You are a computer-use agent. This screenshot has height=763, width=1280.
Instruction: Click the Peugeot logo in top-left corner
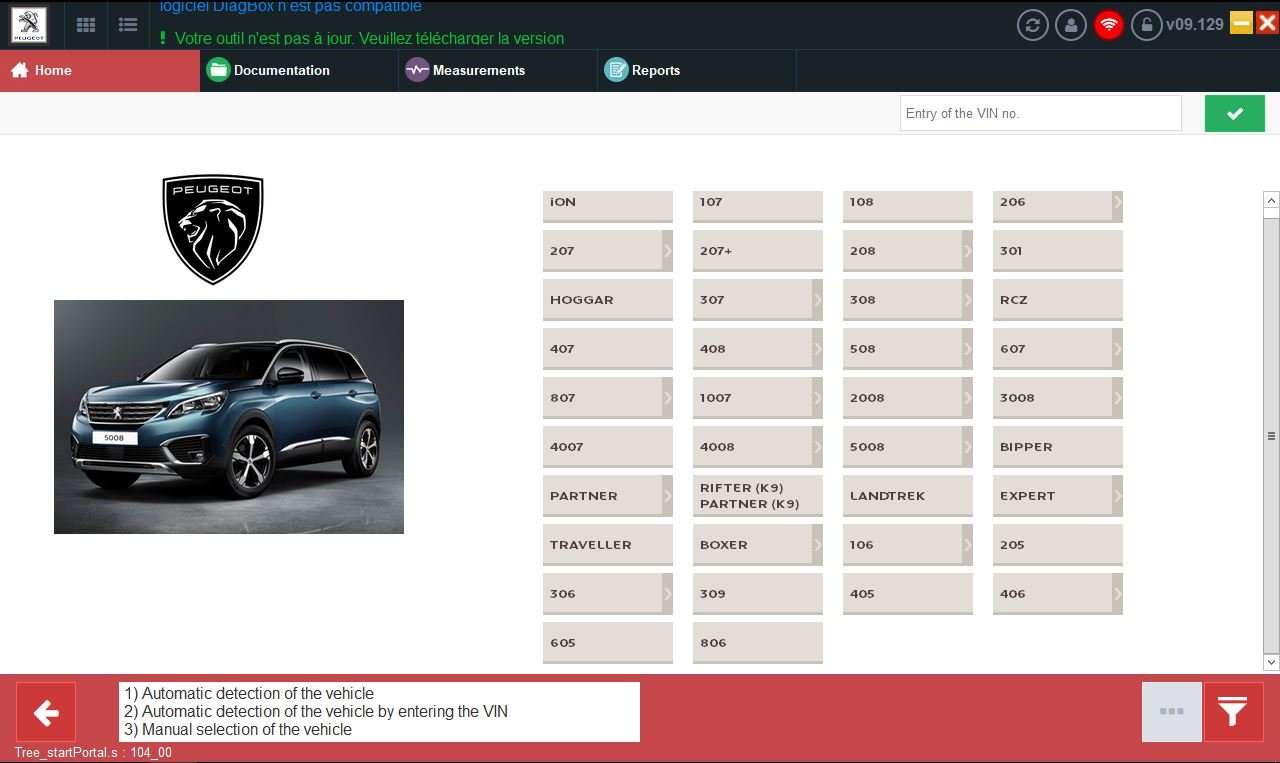pyautogui.click(x=28, y=25)
